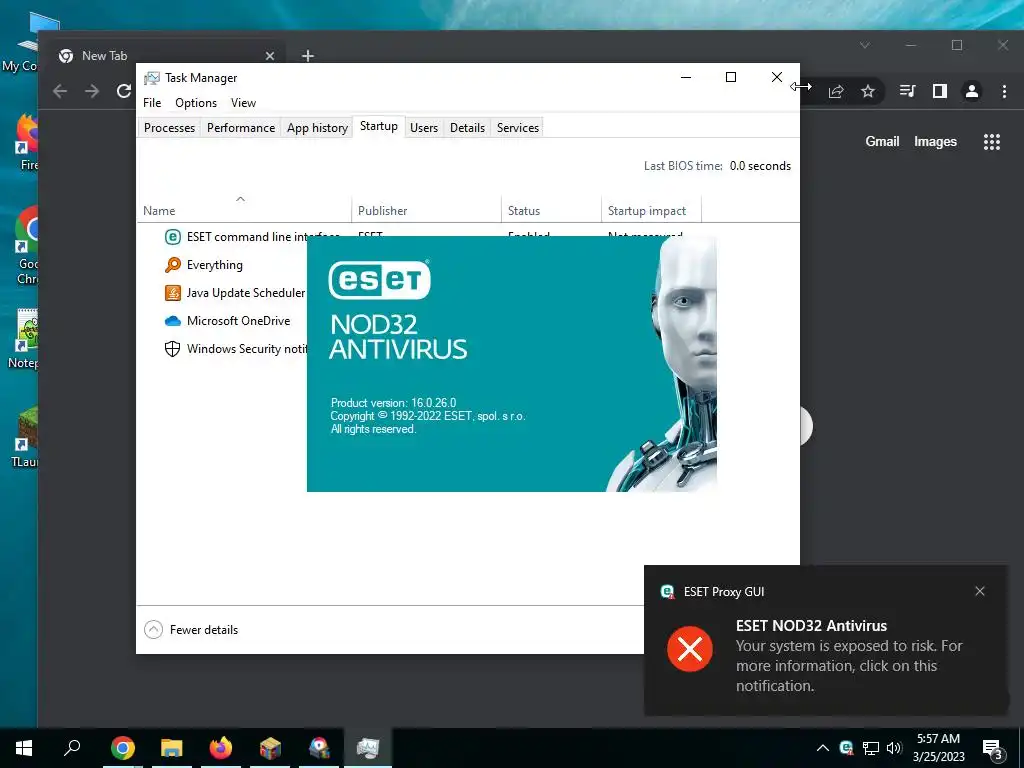This screenshot has height=768, width=1024.
Task: Open the Gmail link
Action: [x=882, y=141]
